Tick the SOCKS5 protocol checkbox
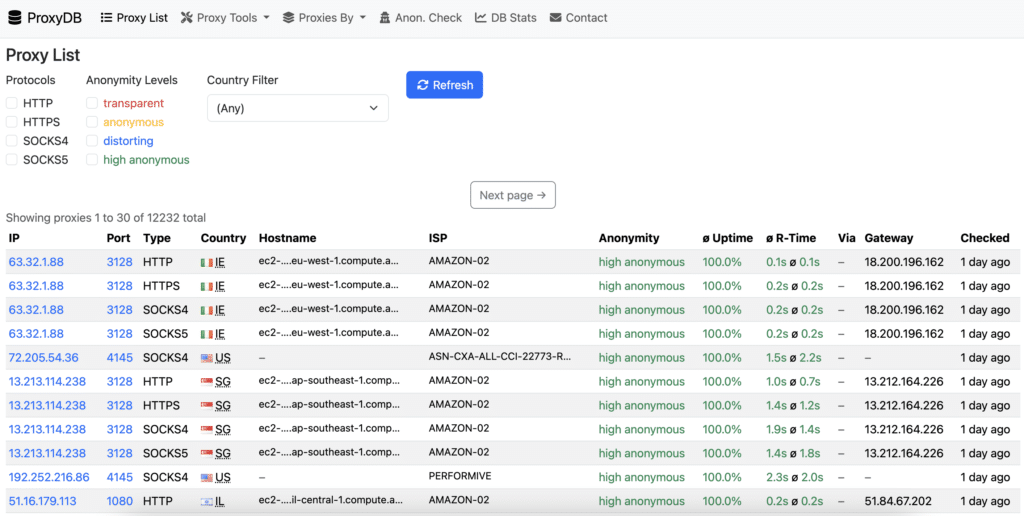 (x=12, y=160)
